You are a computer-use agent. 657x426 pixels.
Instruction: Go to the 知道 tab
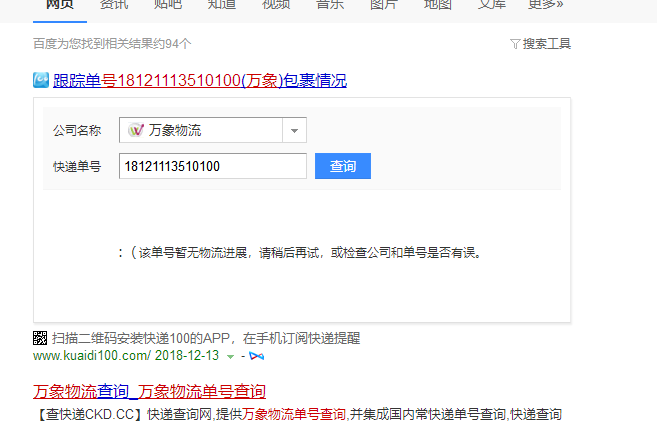[x=222, y=5]
